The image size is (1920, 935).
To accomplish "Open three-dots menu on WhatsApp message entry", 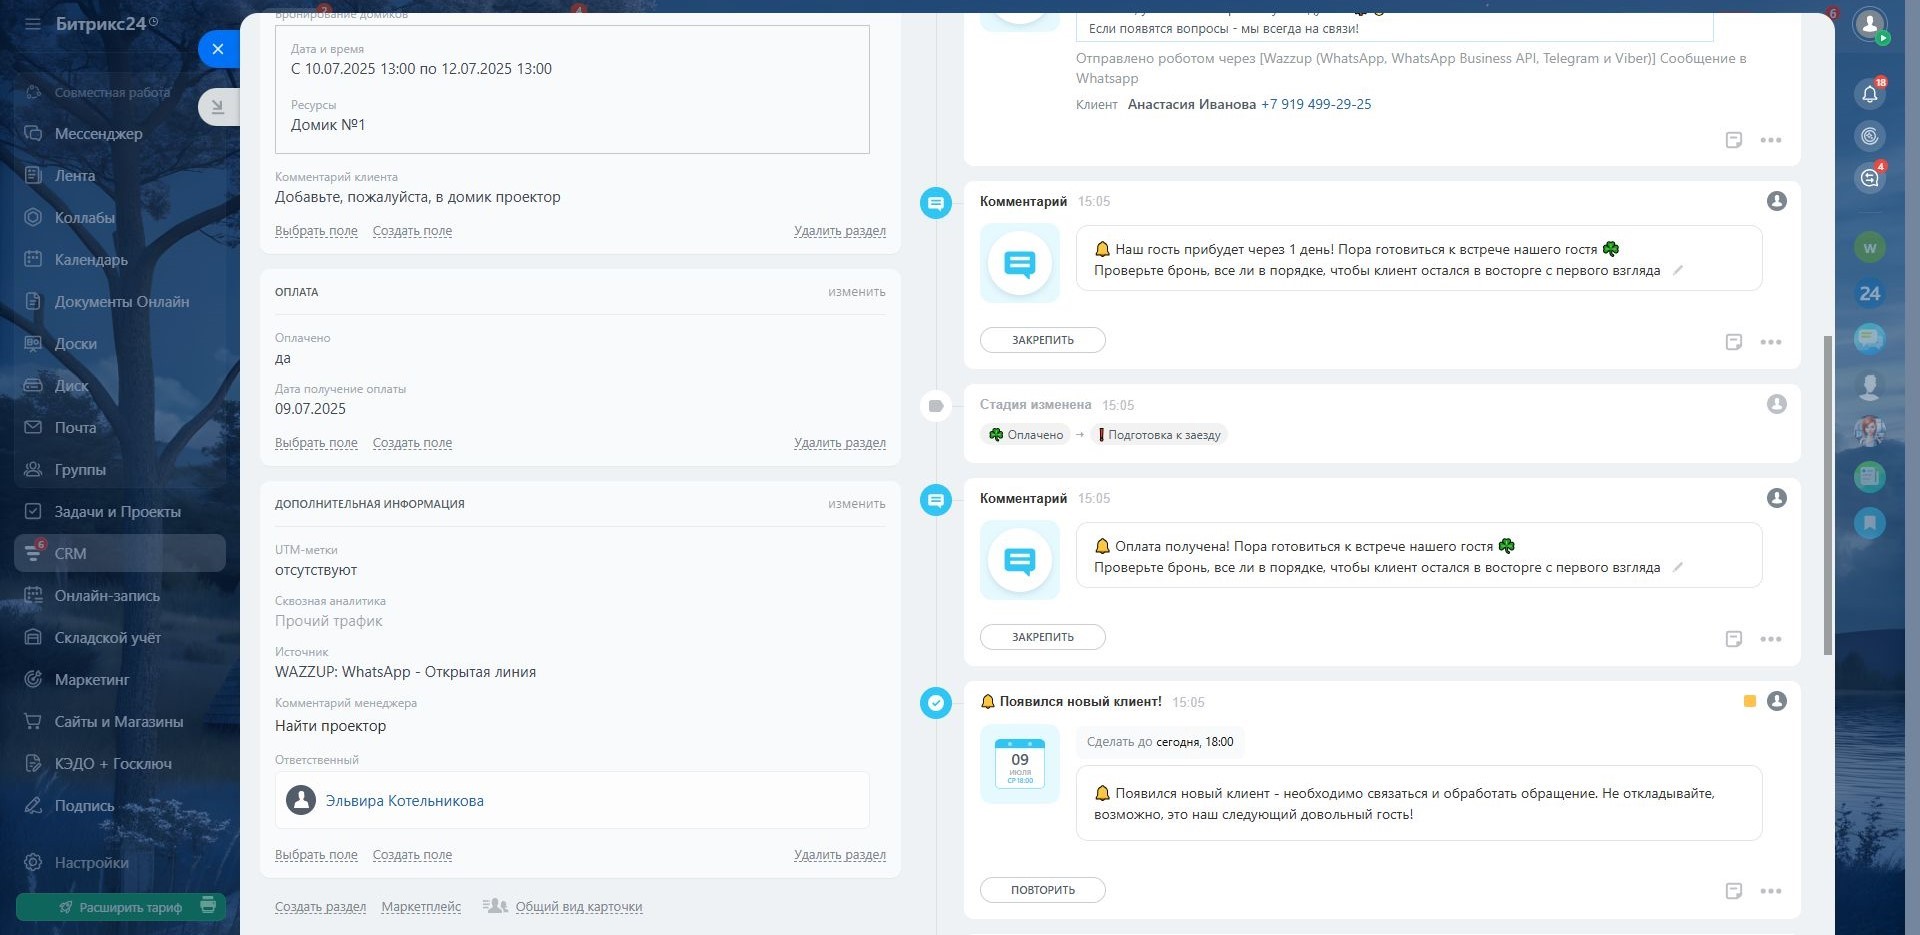I will 1770,140.
